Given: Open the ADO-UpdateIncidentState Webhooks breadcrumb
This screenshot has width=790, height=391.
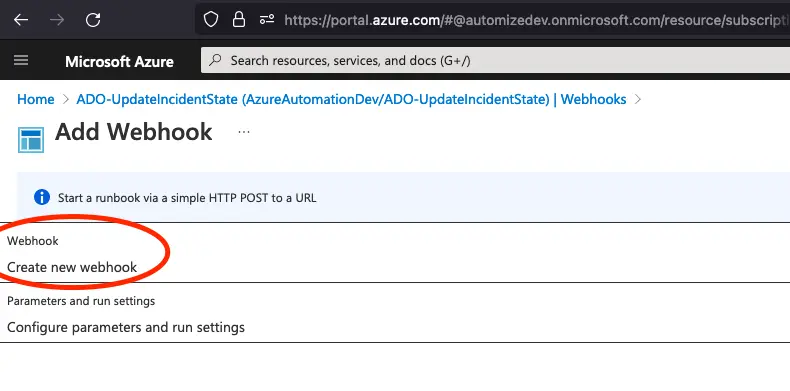Looking at the screenshot, I should click(x=351, y=99).
